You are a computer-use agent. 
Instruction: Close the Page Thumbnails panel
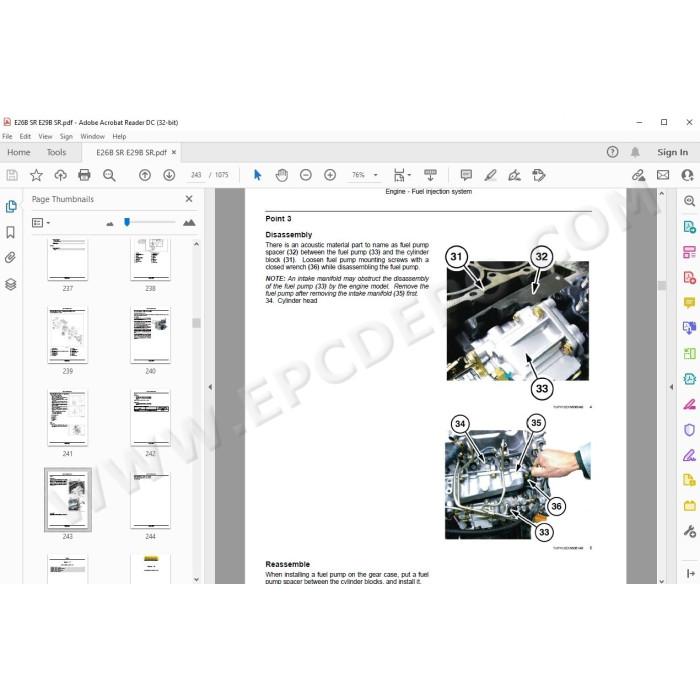(189, 199)
